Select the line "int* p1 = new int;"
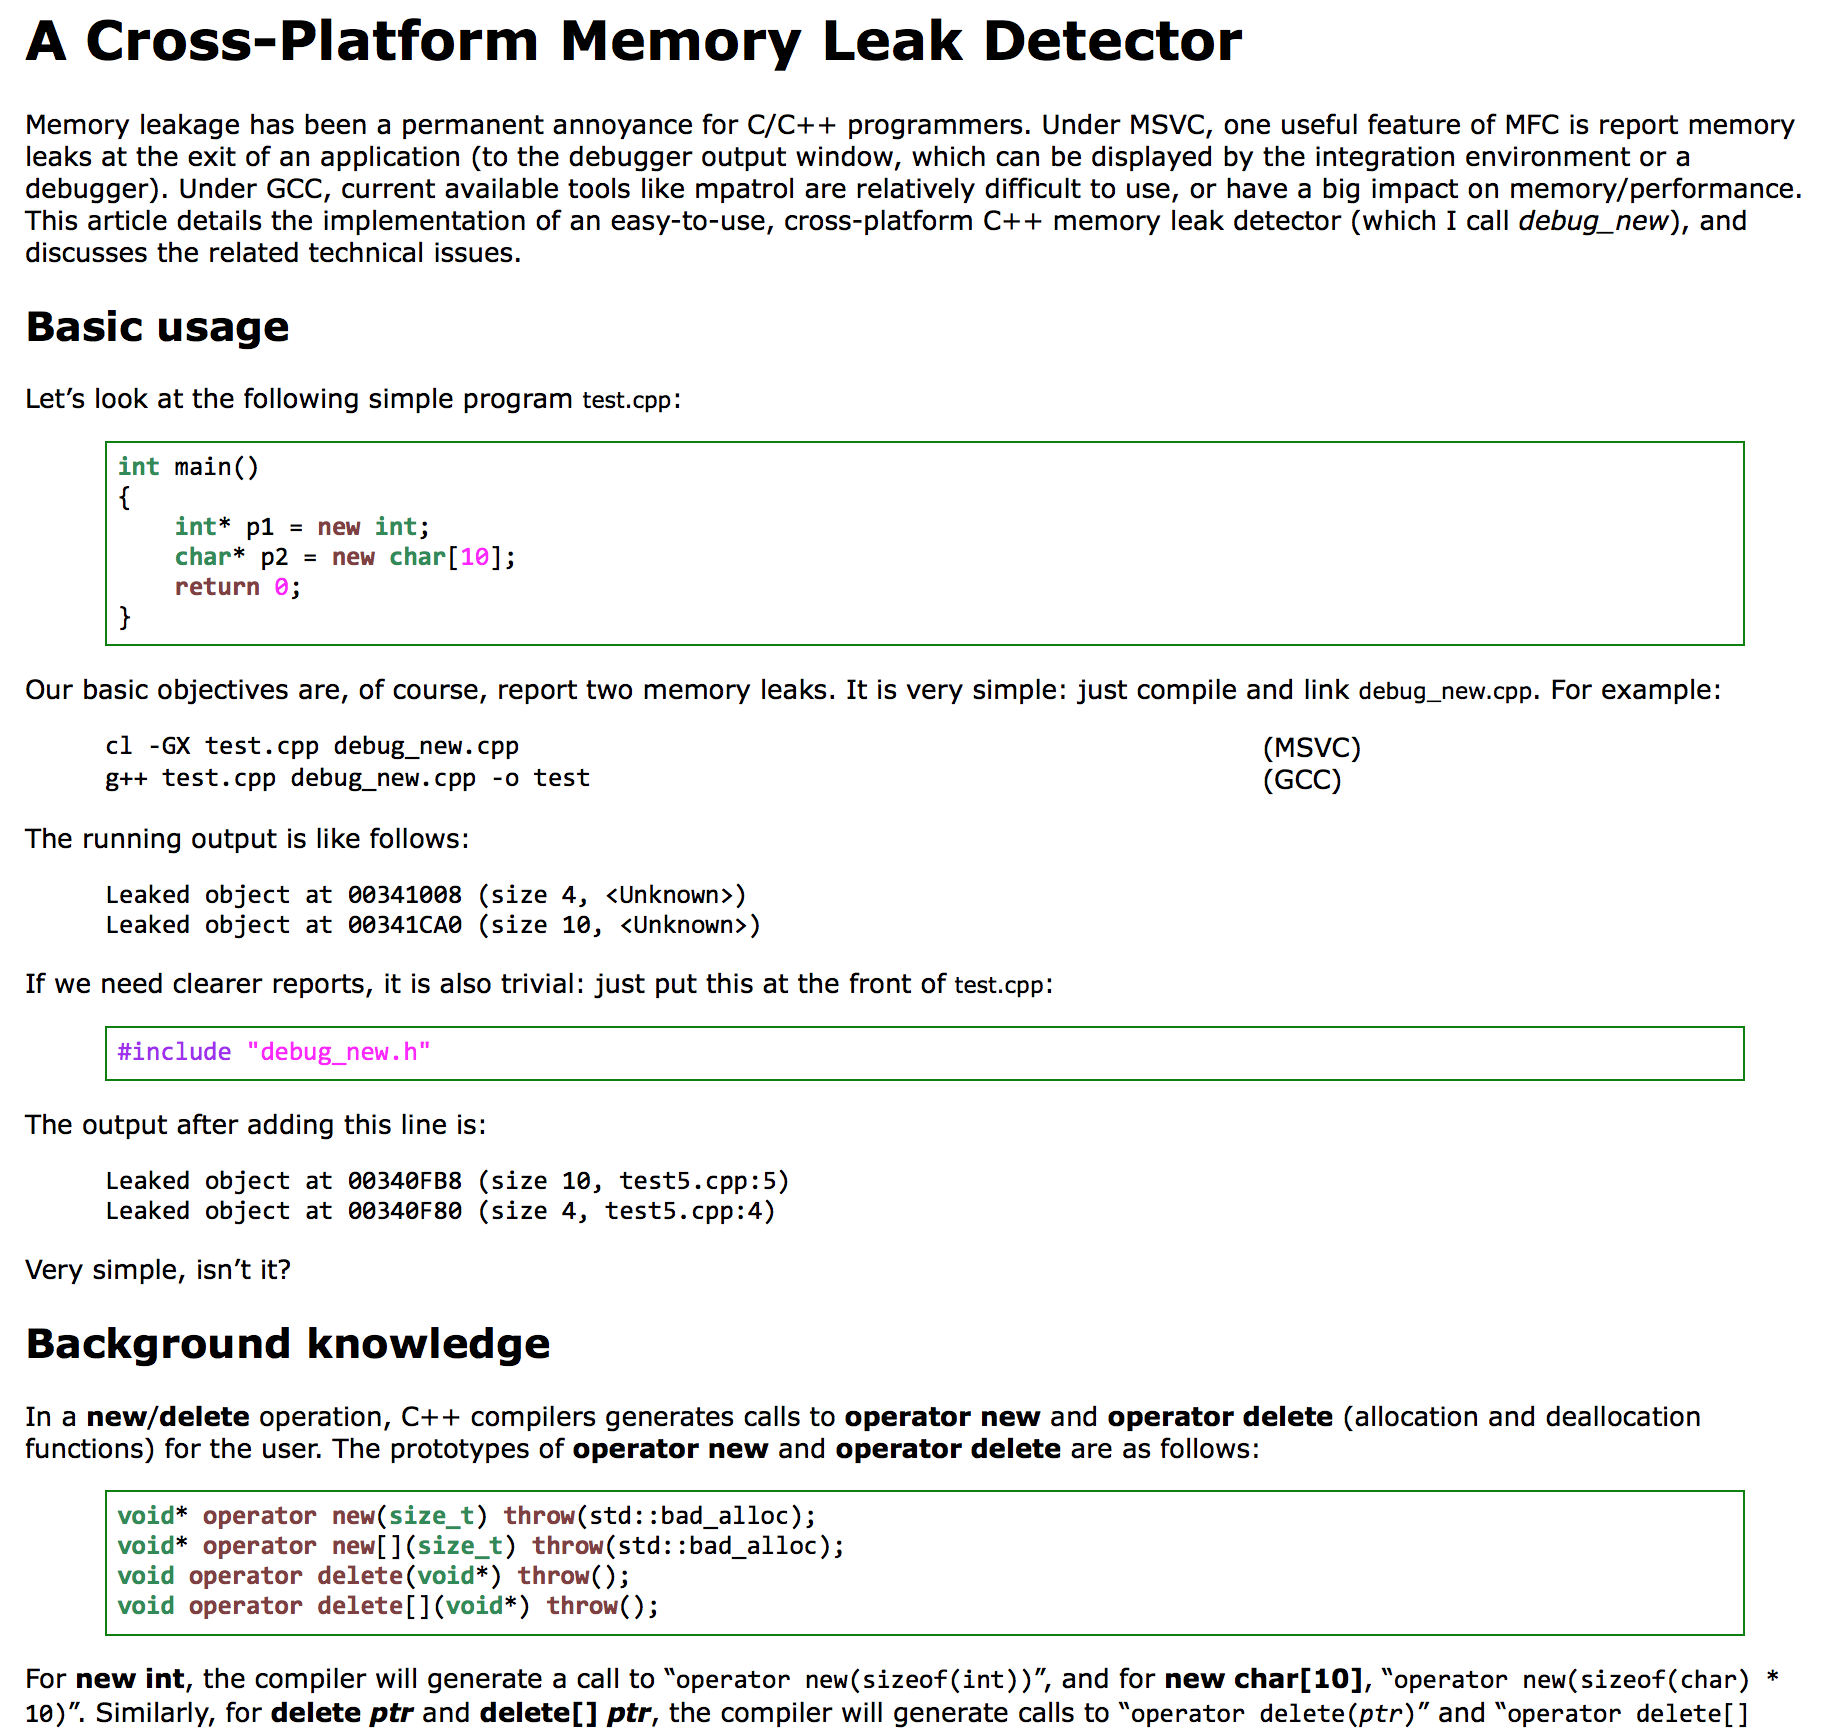This screenshot has height=1734, width=1834. [x=300, y=526]
